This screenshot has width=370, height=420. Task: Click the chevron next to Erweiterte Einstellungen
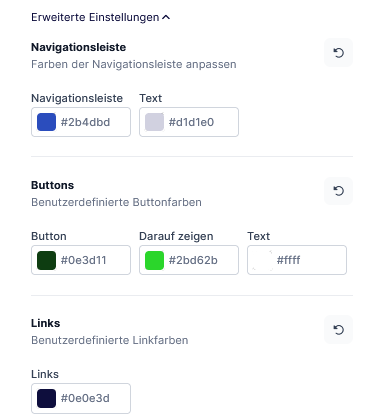tap(166, 17)
